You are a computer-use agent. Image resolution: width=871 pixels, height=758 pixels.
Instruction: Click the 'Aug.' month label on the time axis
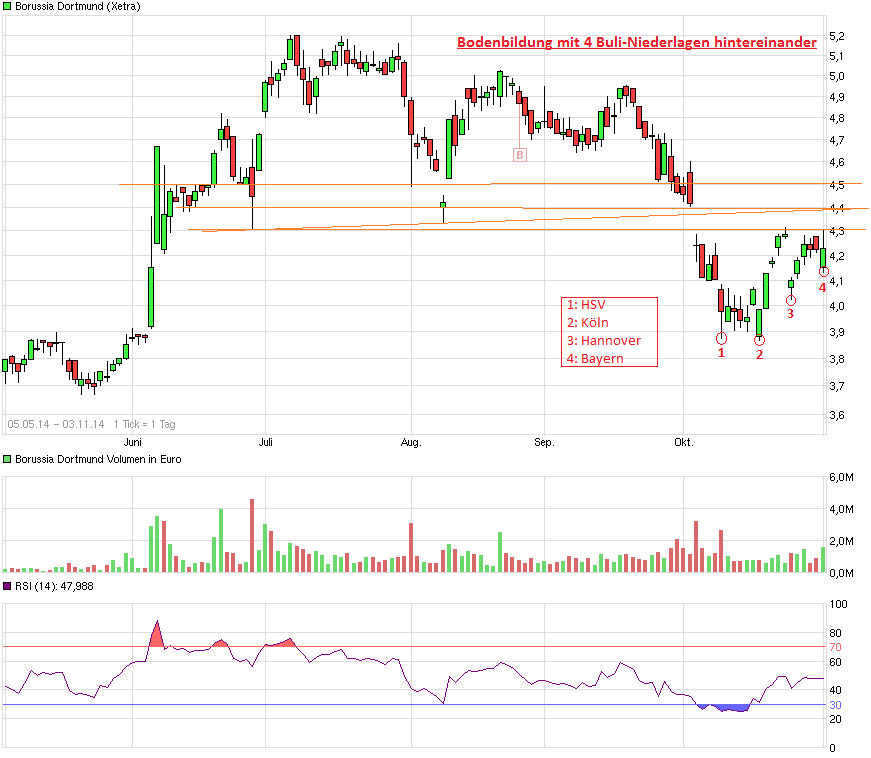[x=412, y=440]
